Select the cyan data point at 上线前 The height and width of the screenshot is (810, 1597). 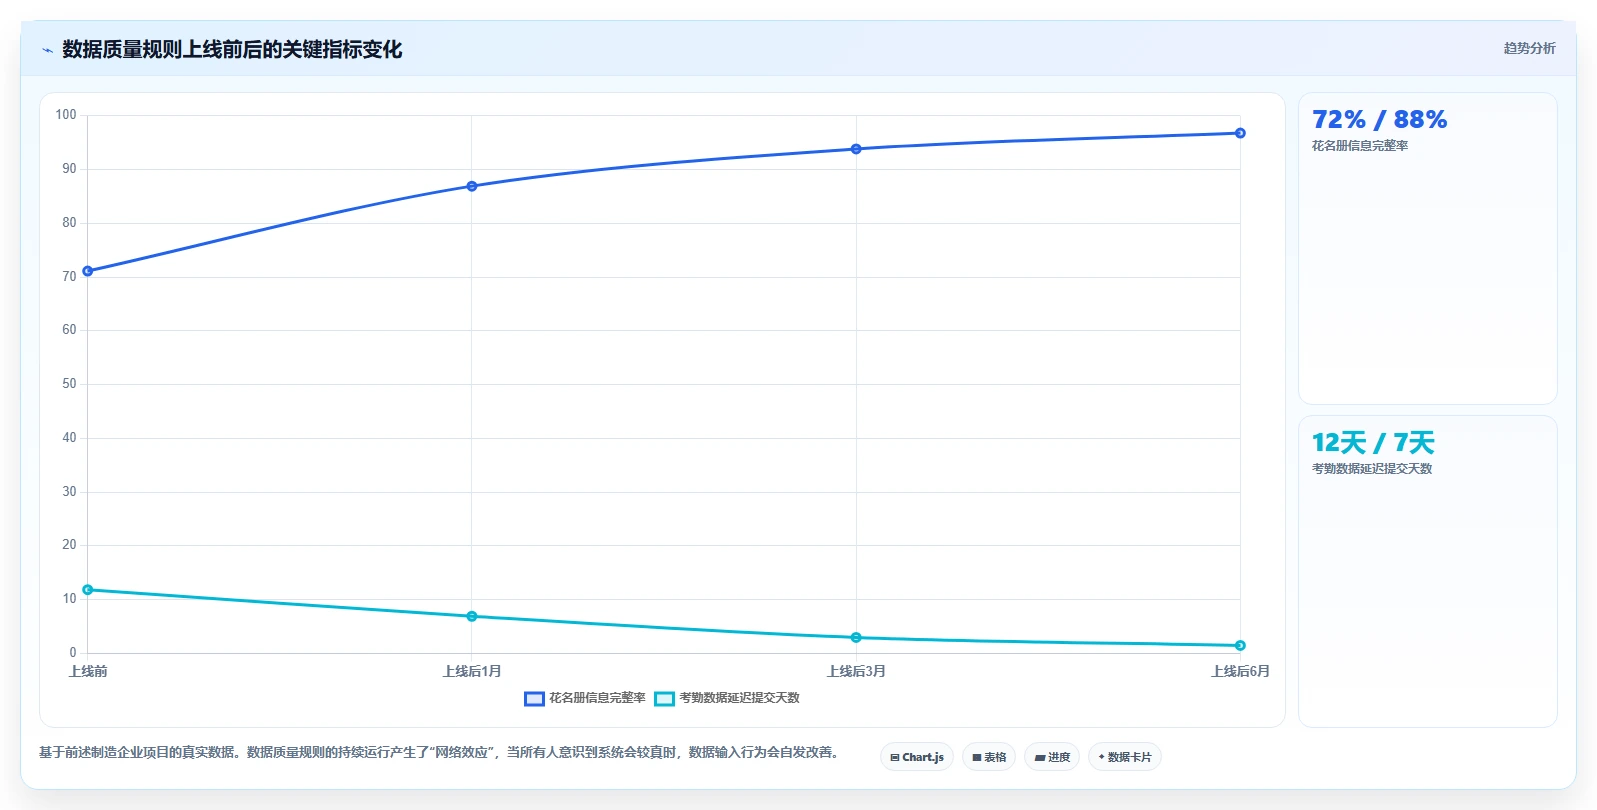(x=88, y=590)
